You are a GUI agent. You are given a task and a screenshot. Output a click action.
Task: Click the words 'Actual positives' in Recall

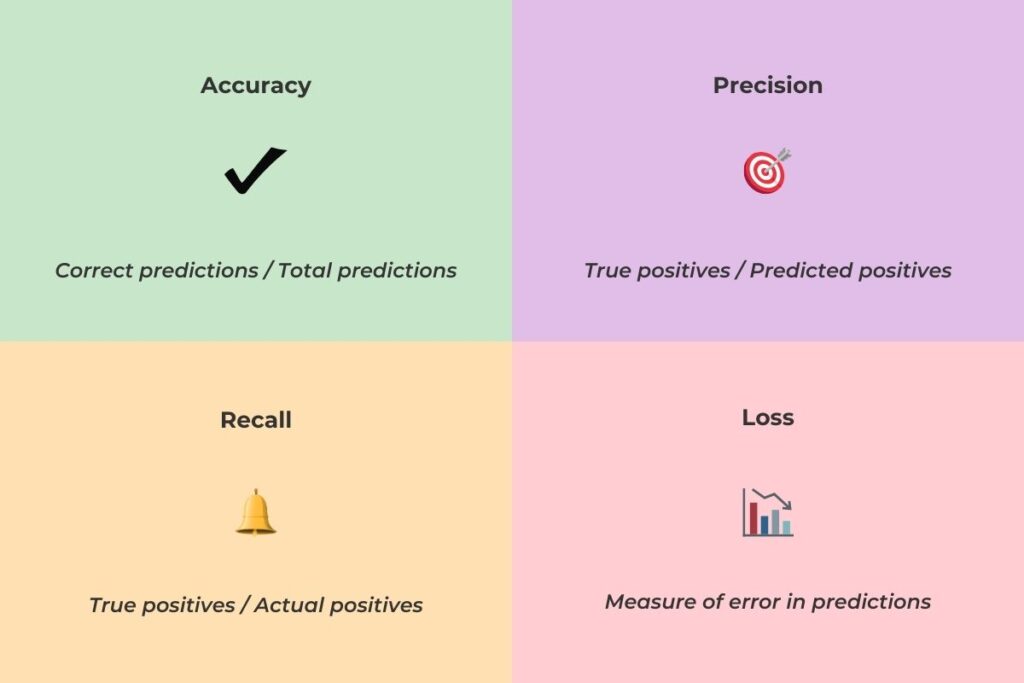(x=338, y=605)
